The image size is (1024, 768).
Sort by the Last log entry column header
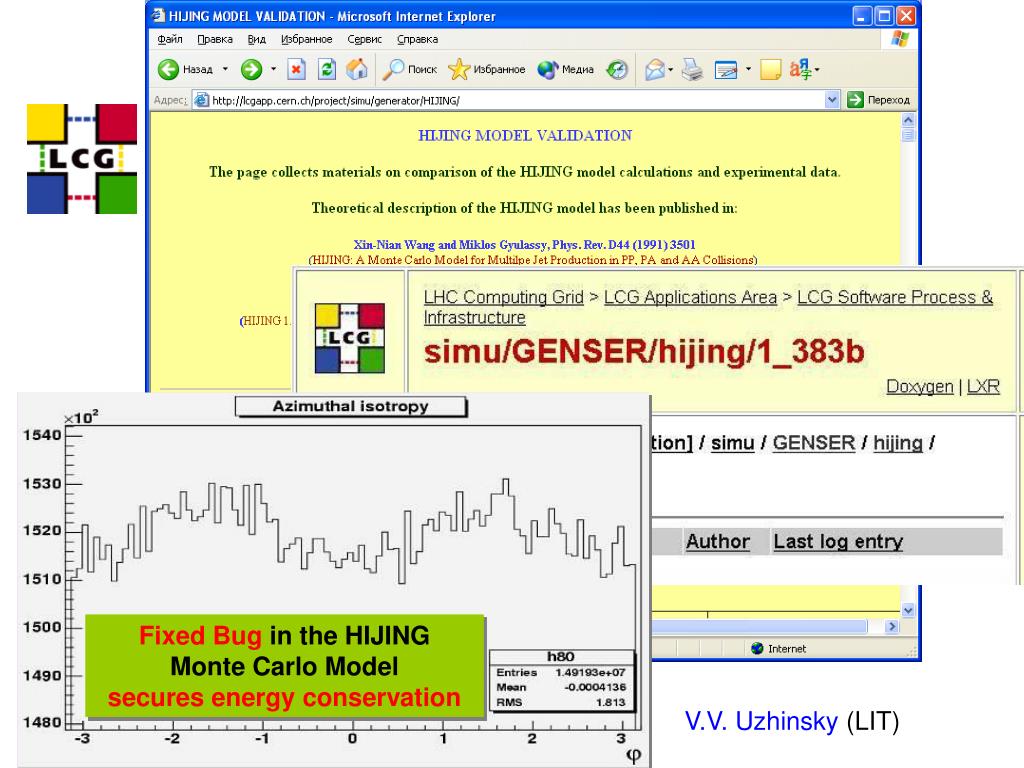(x=838, y=541)
